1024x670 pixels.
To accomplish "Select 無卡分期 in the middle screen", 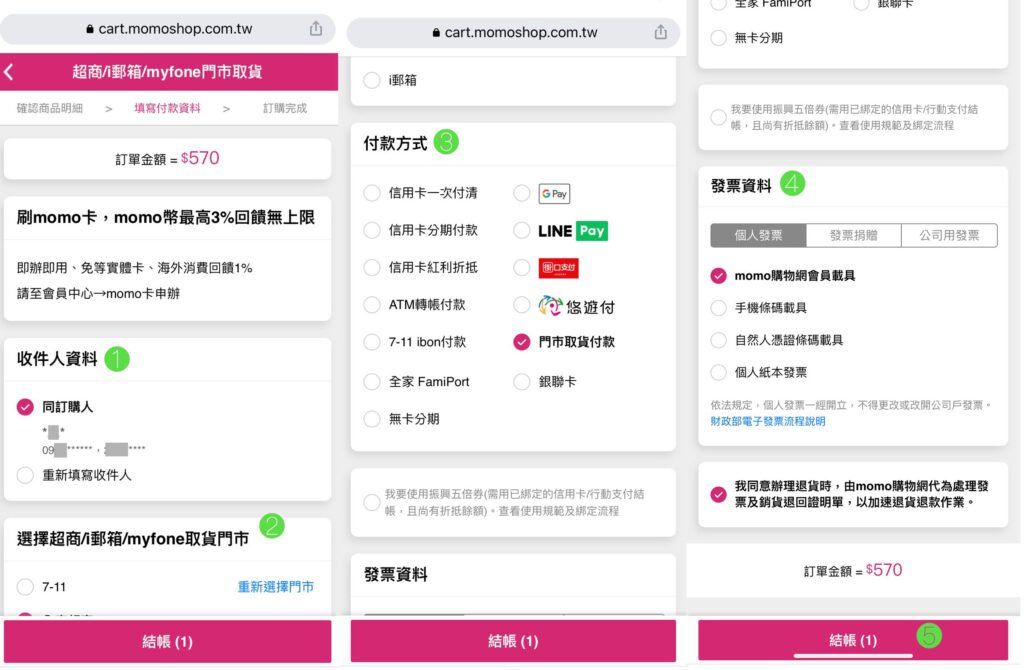I will [x=372, y=419].
